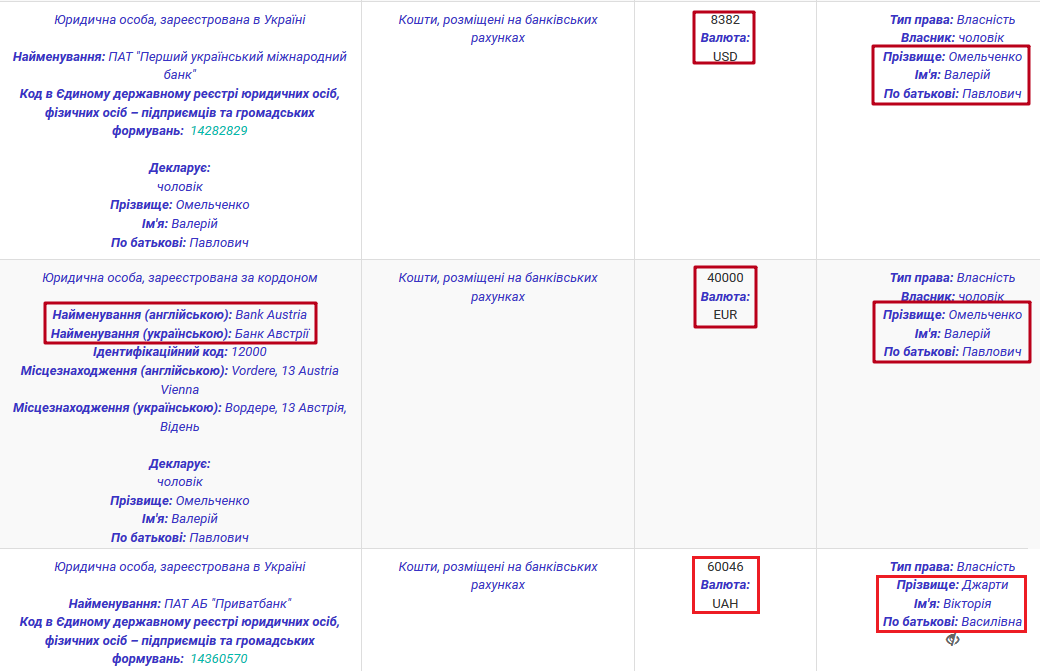
Task: Click the ПАТ АБ "Приватбанк" name
Action: point(227,604)
